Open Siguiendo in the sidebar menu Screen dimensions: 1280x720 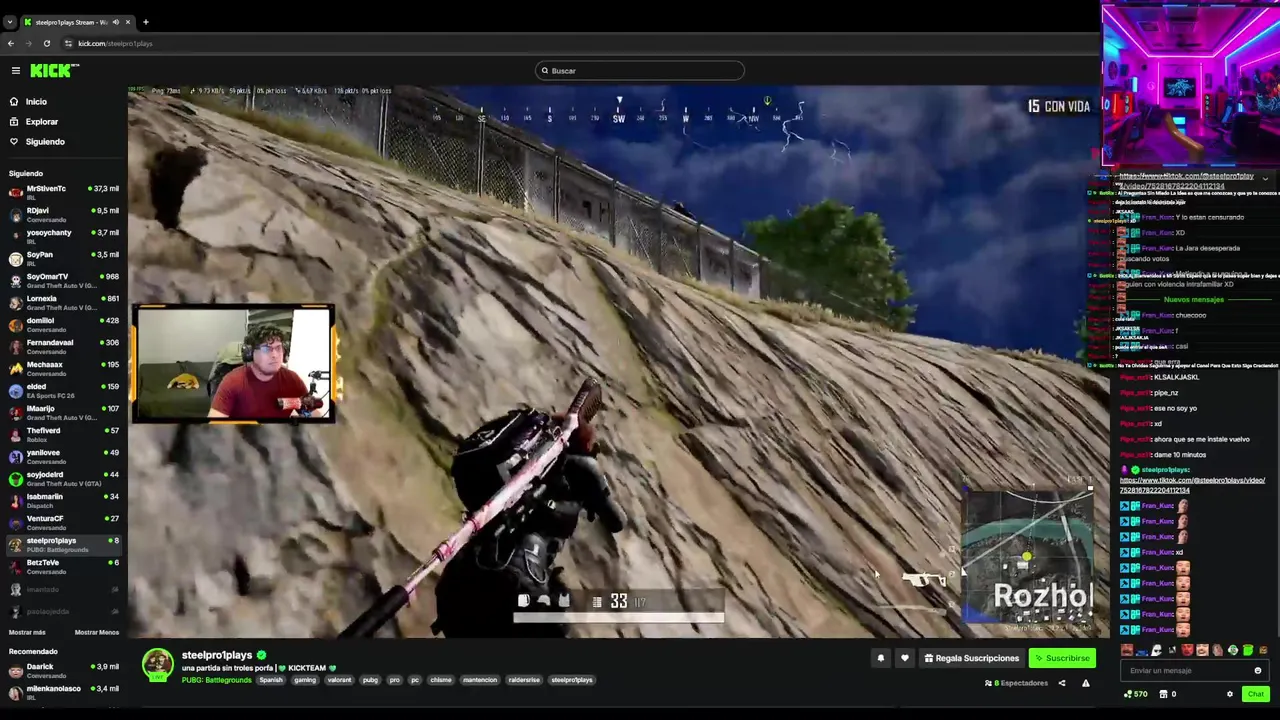45,141
